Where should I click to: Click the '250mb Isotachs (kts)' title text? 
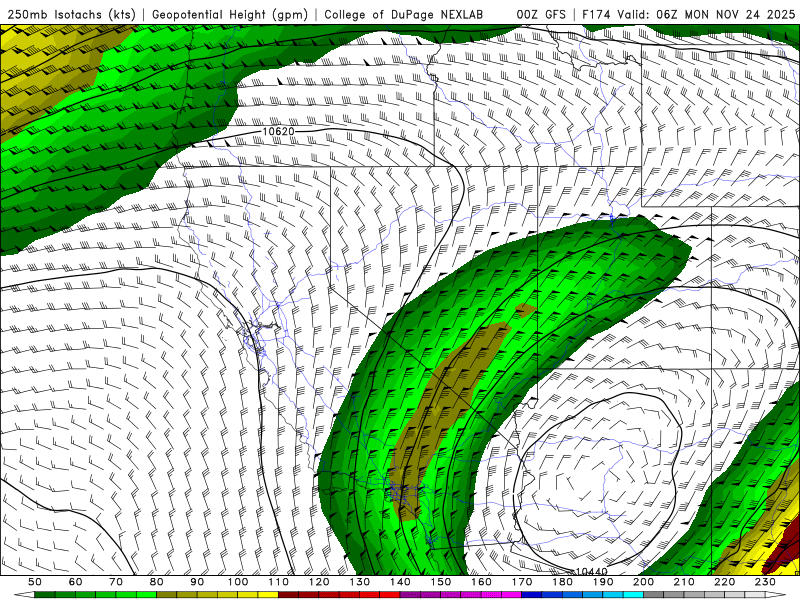72,14
